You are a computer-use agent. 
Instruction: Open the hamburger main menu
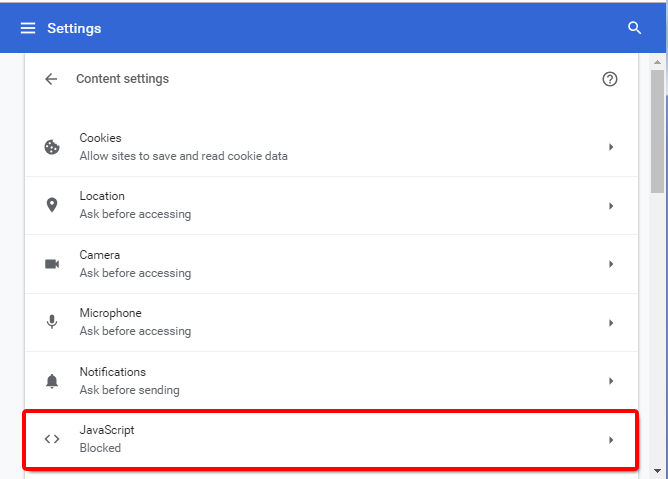(x=28, y=28)
